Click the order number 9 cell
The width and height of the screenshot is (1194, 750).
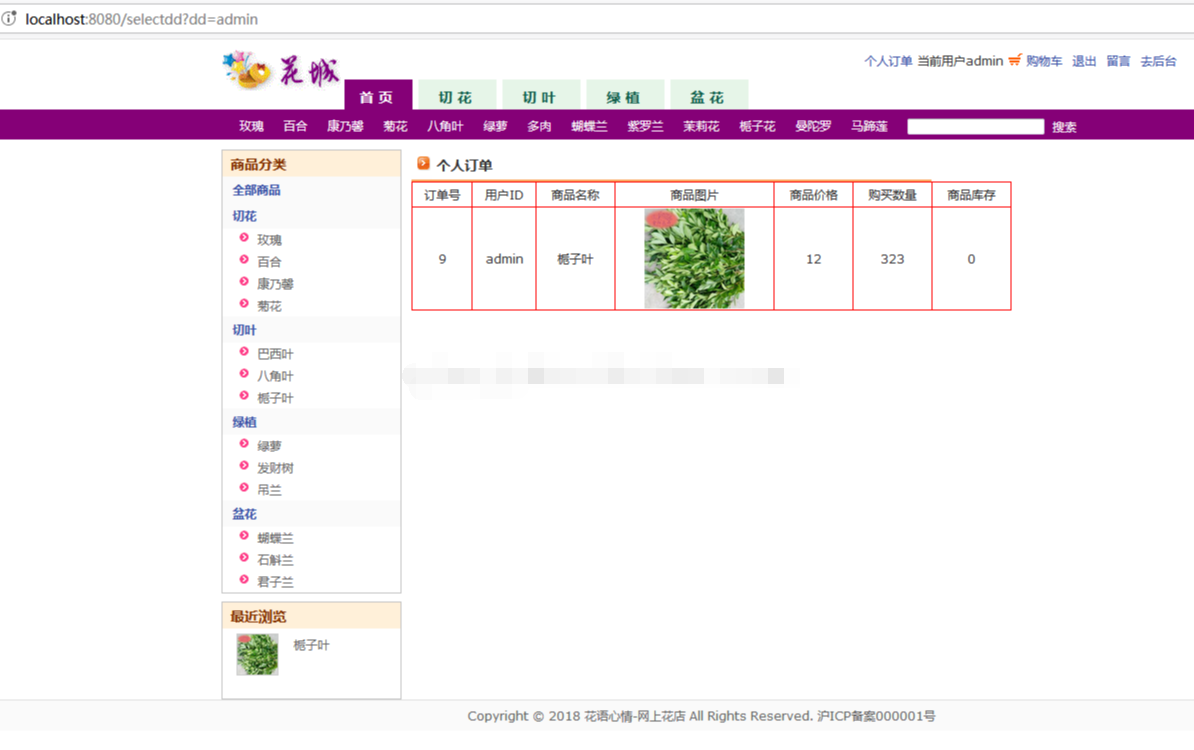pyautogui.click(x=442, y=260)
